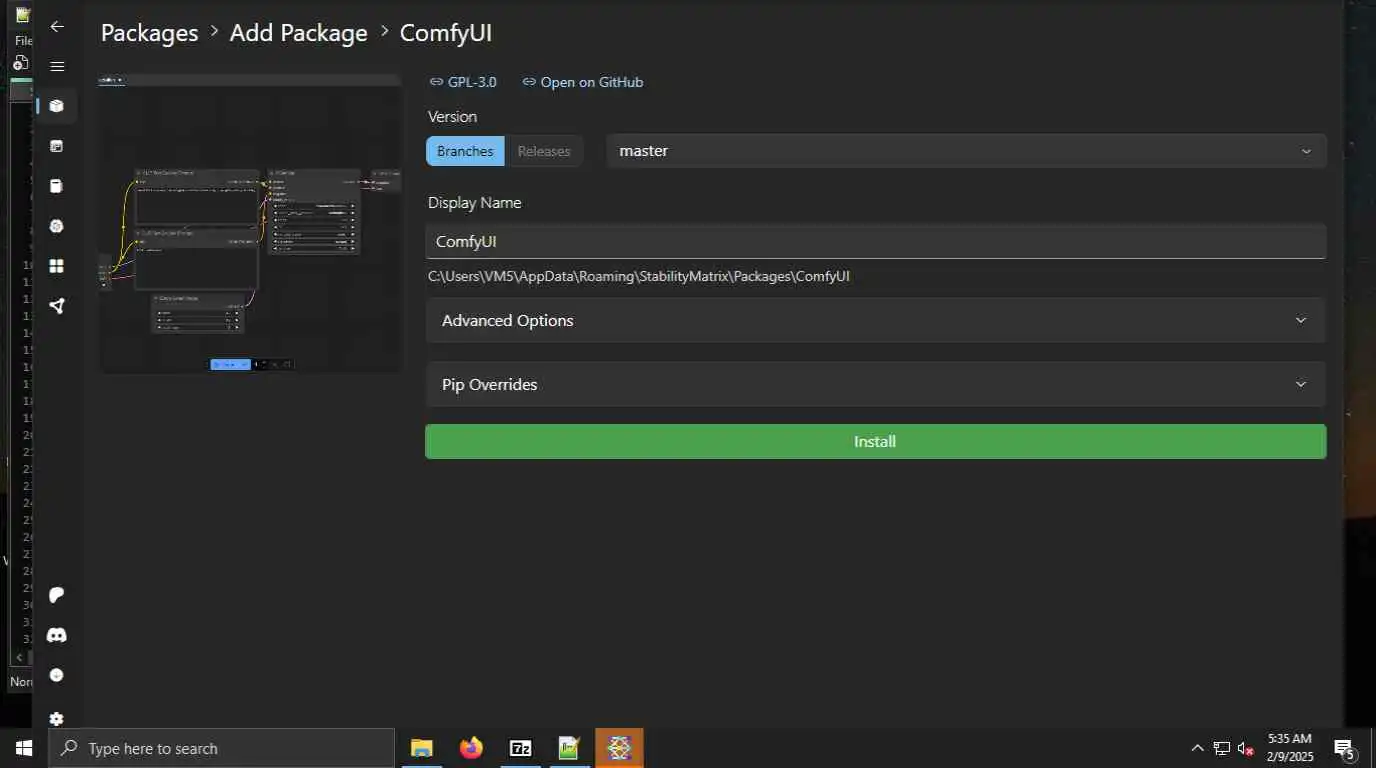Image resolution: width=1376 pixels, height=768 pixels.
Task: Click the Pip Overrides chevron arrow
Action: pos(1301,384)
